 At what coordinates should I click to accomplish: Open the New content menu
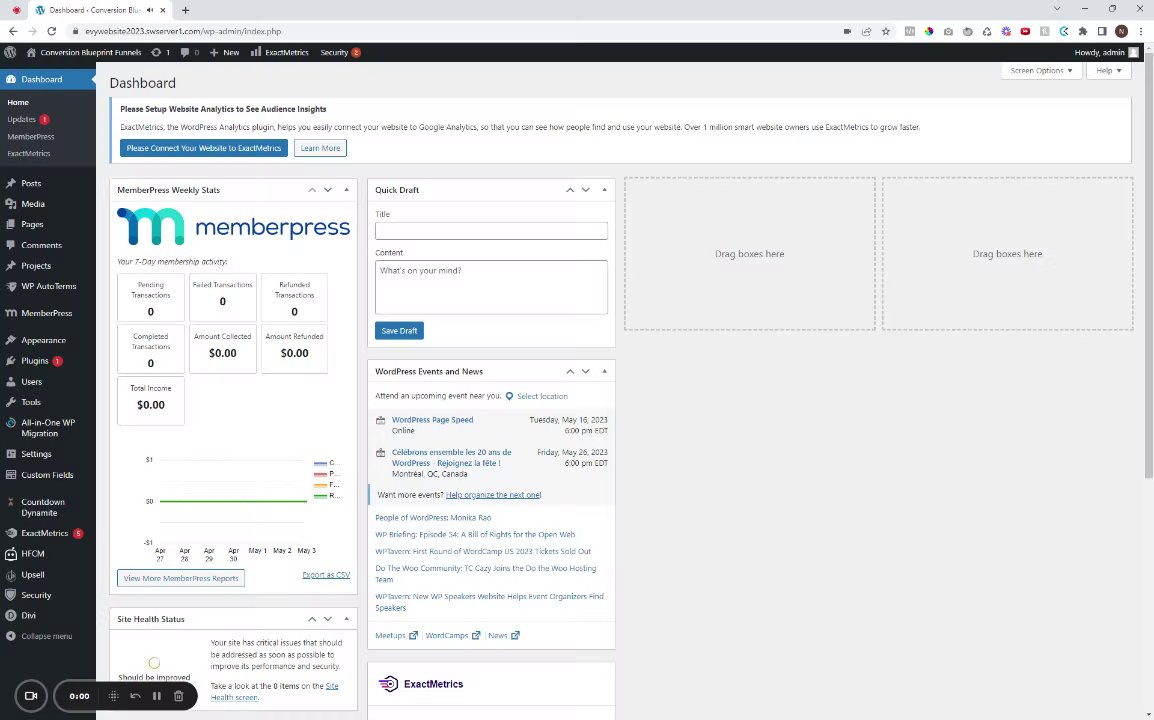pos(224,52)
